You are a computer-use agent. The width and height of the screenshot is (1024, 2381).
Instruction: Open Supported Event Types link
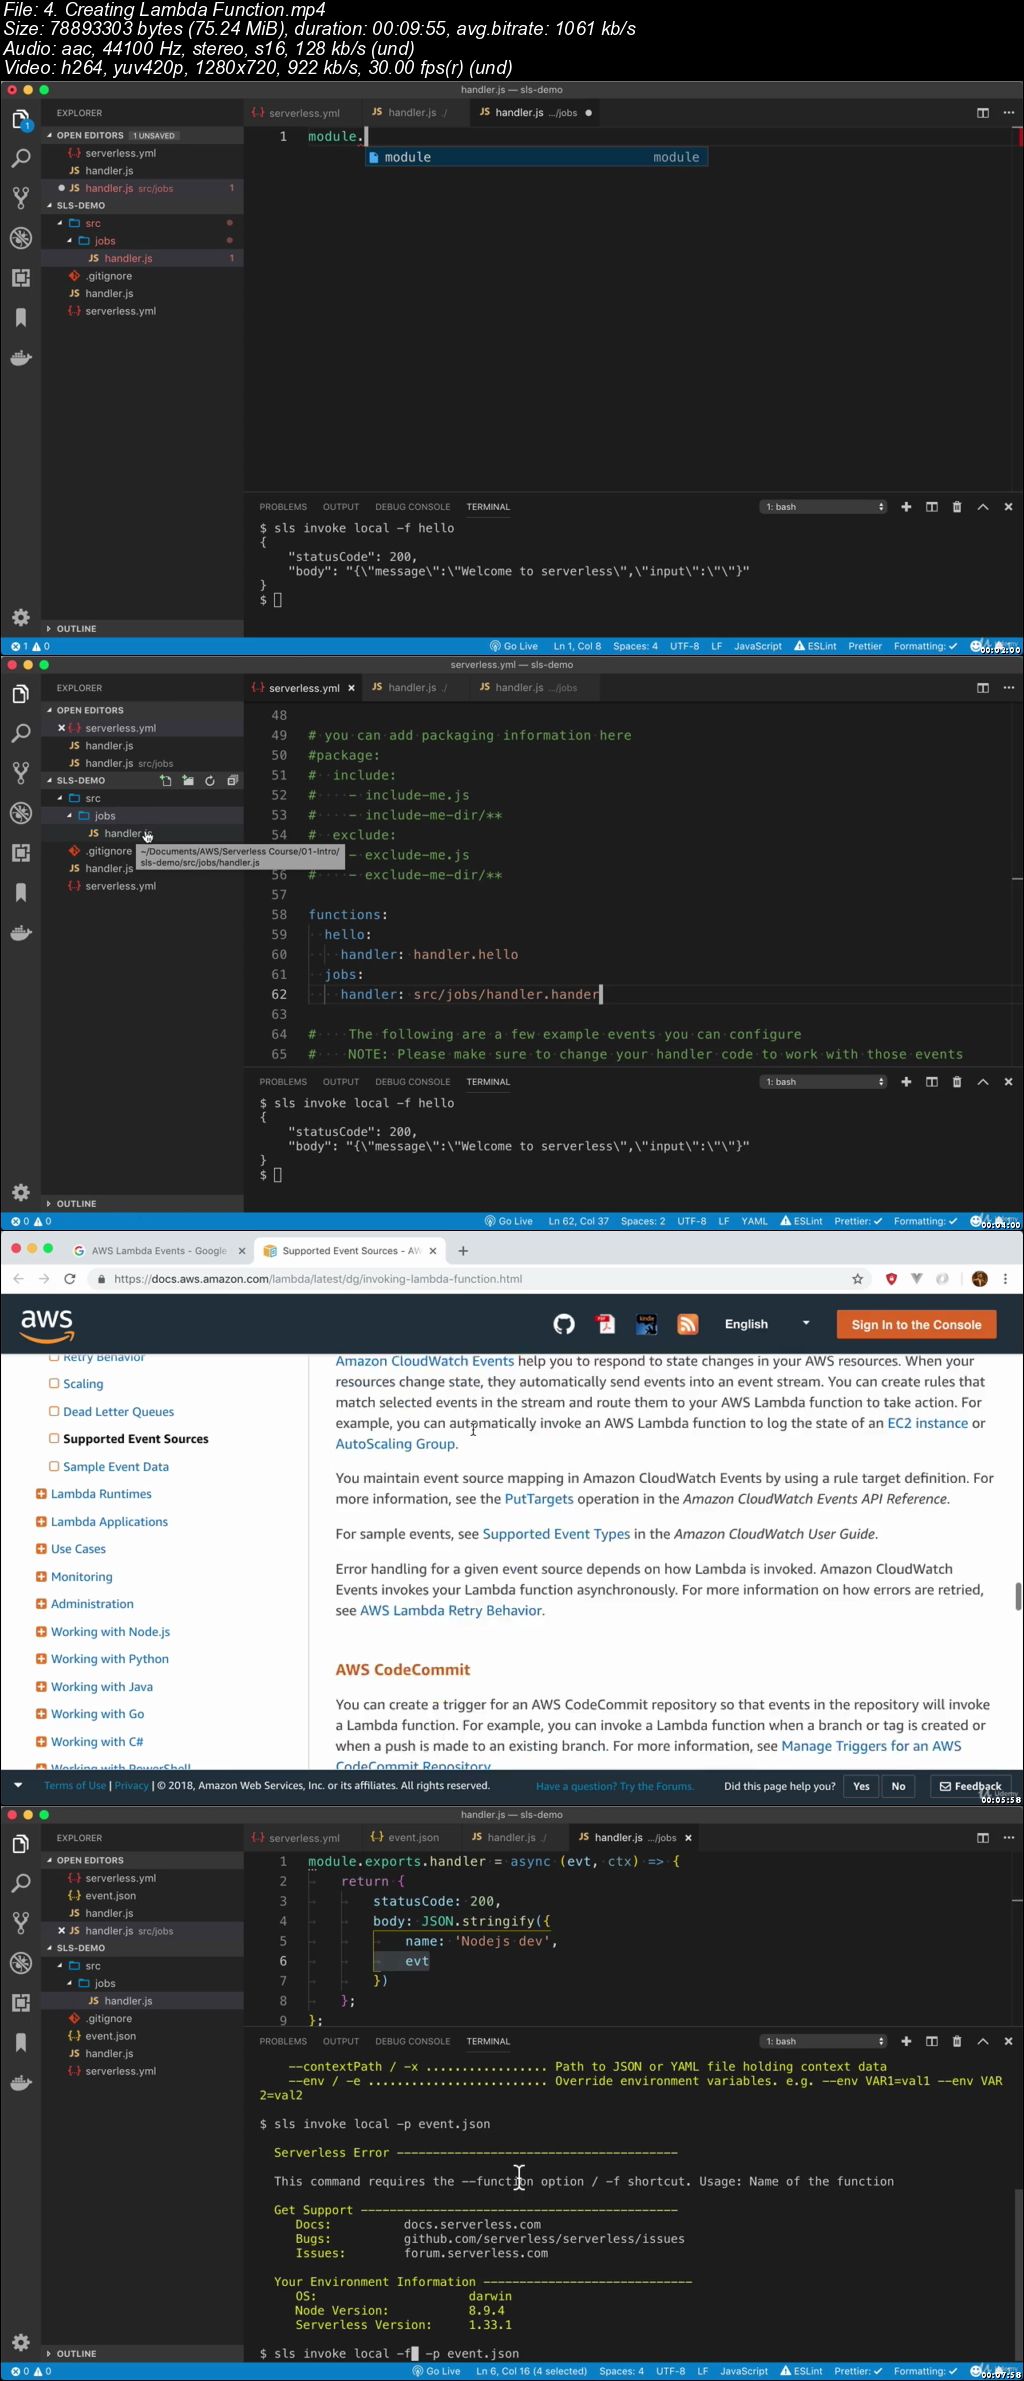click(x=556, y=1534)
